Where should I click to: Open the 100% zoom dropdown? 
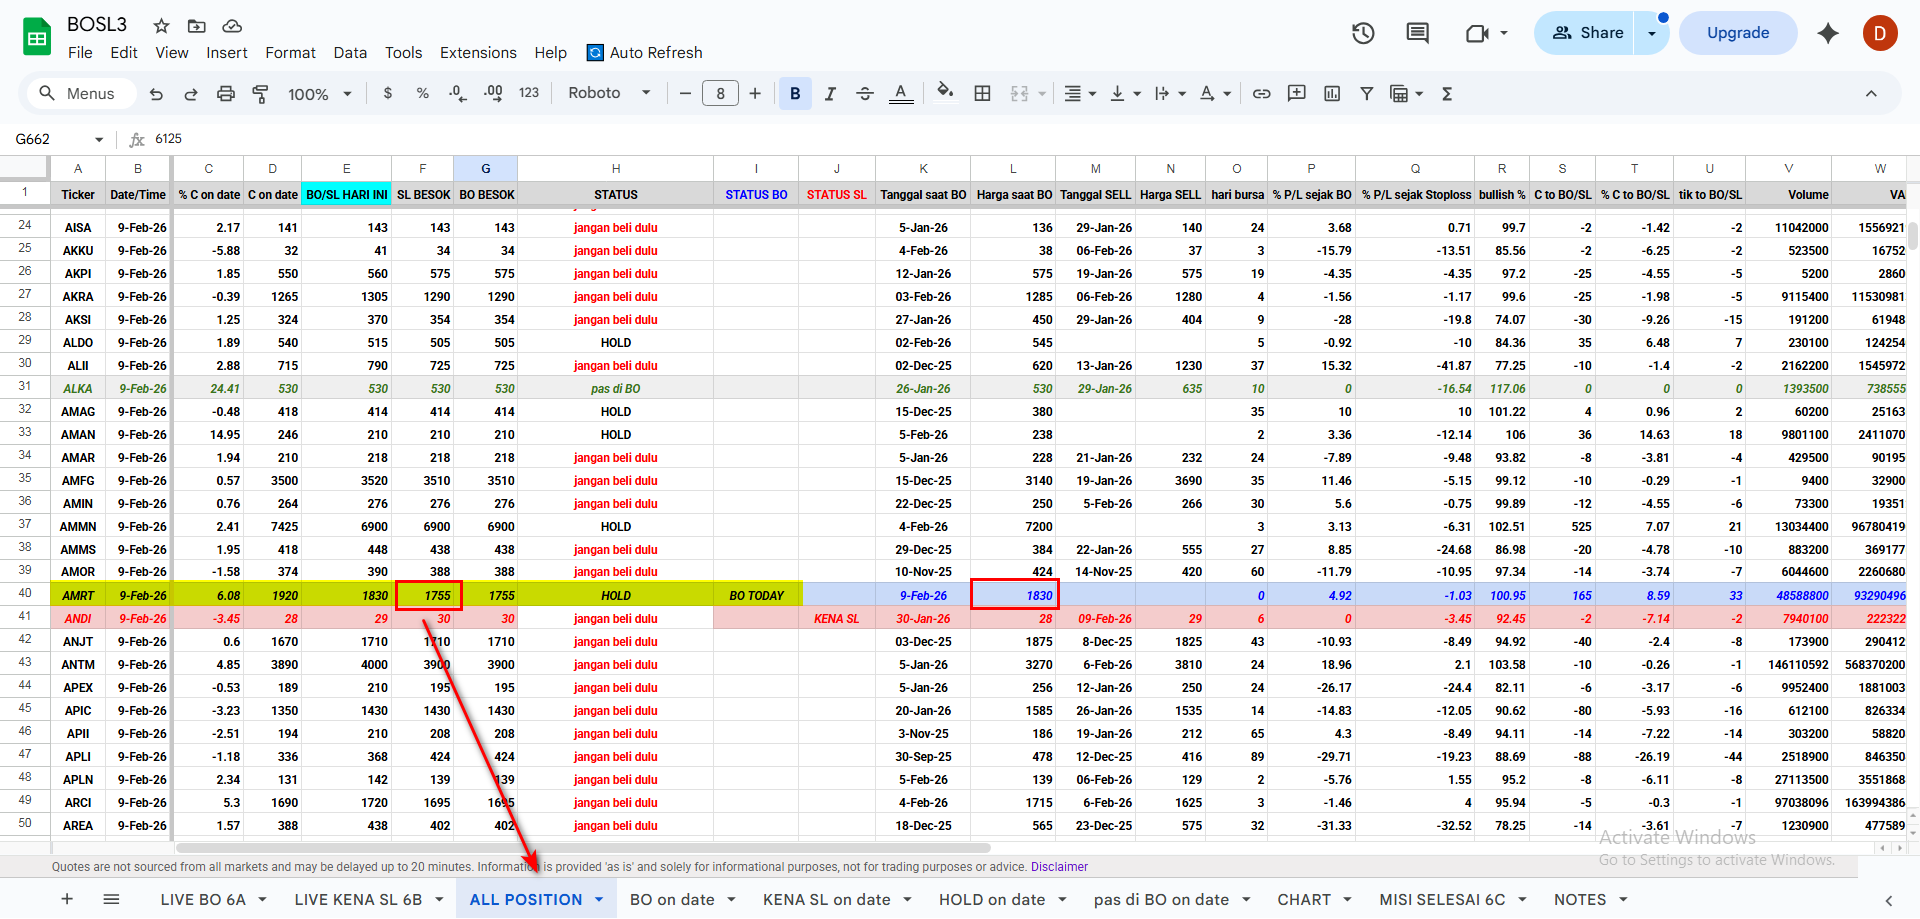(319, 94)
